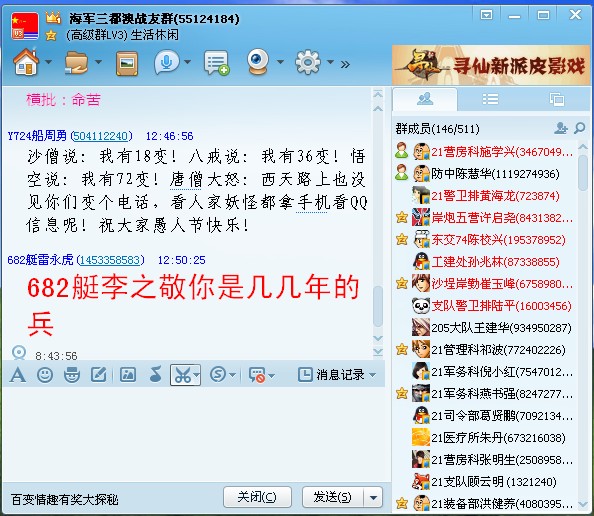The height and width of the screenshot is (516, 594).
Task: Insert a picture using the image icon
Action: tap(128, 375)
